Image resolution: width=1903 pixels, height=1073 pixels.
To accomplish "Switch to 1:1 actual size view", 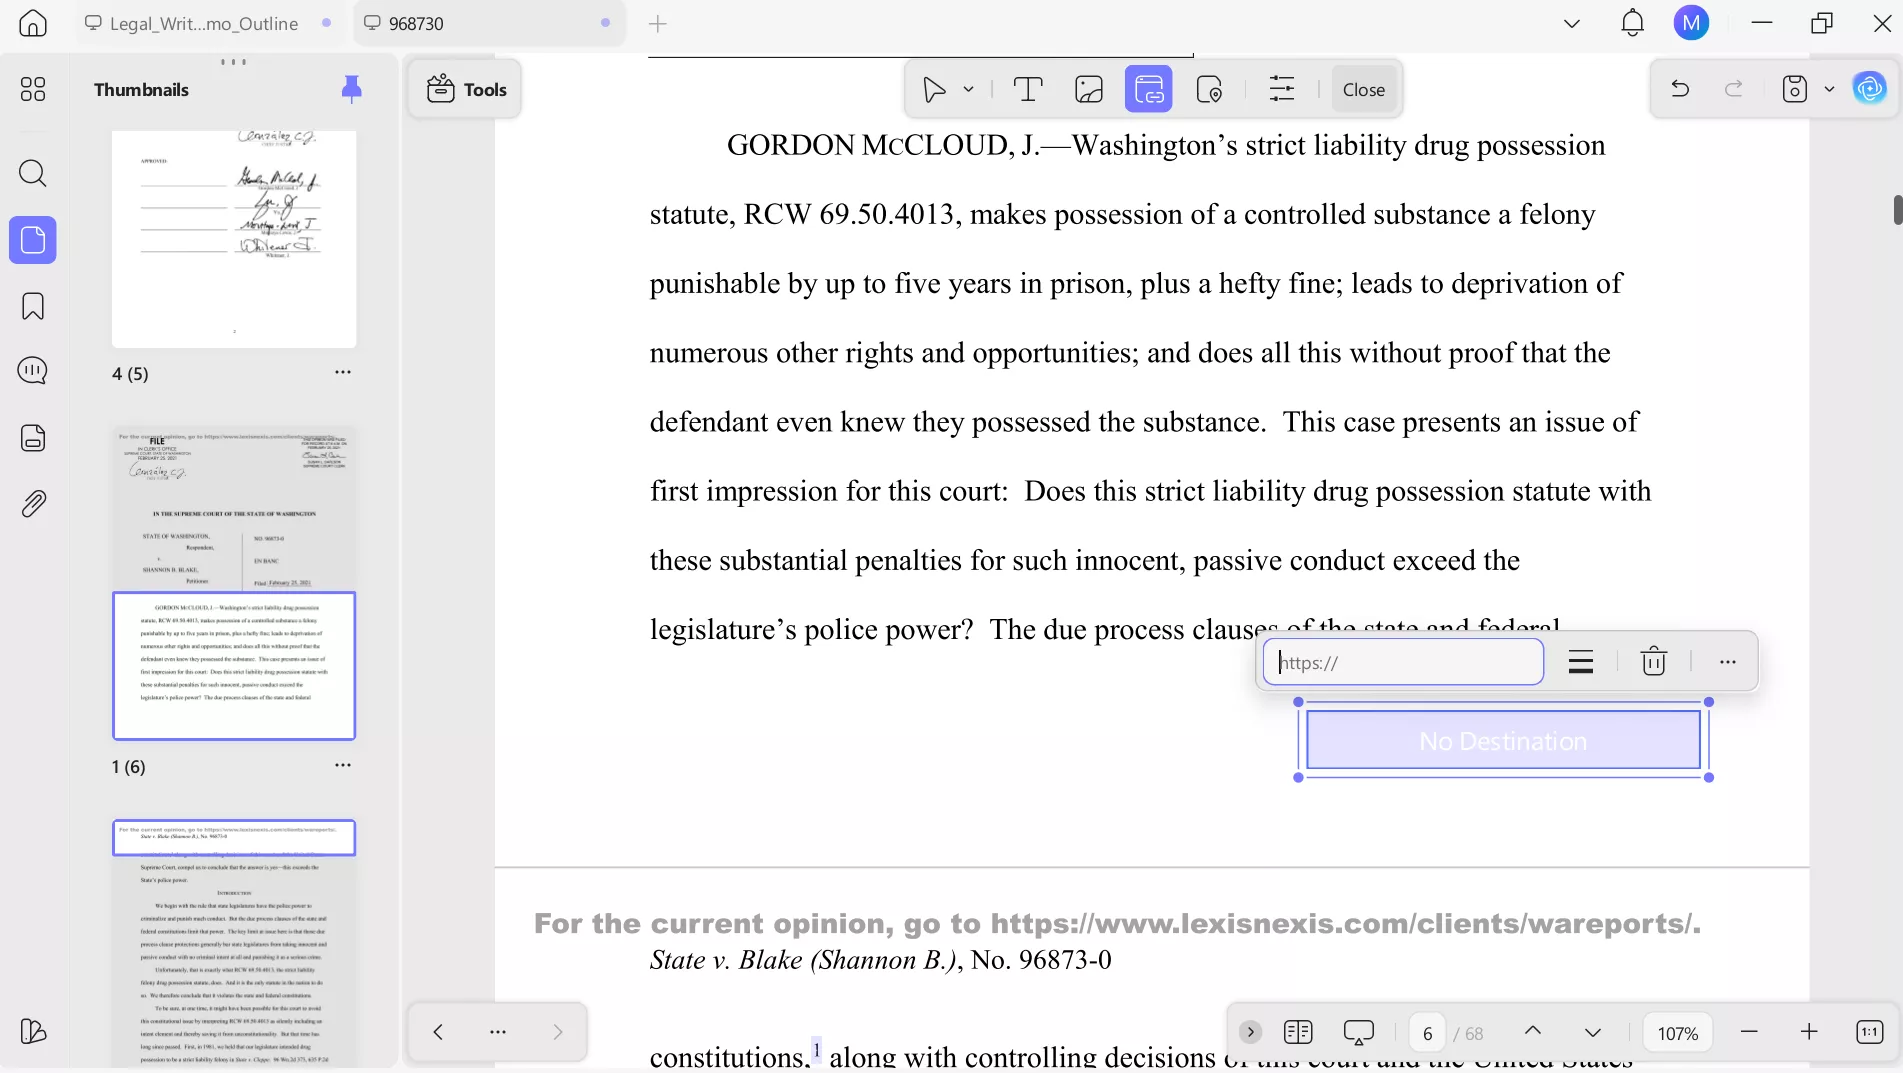I will click(1867, 1032).
